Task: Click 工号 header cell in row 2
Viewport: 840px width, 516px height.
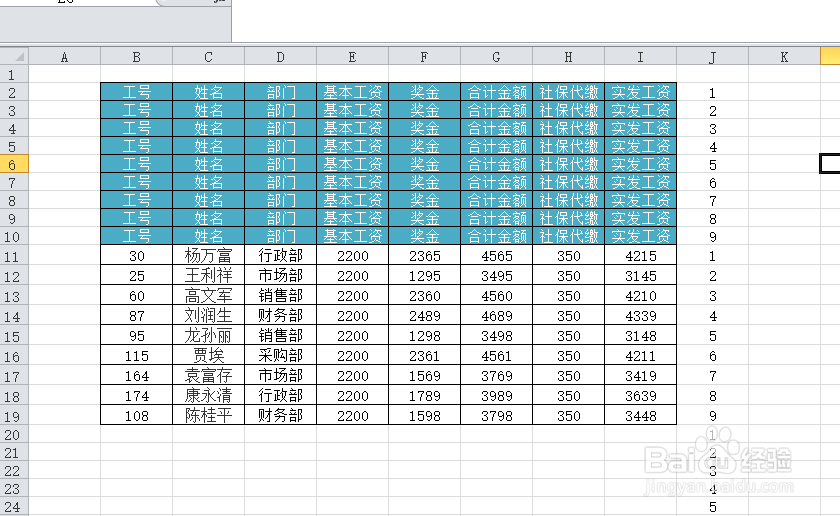Action: [137, 92]
